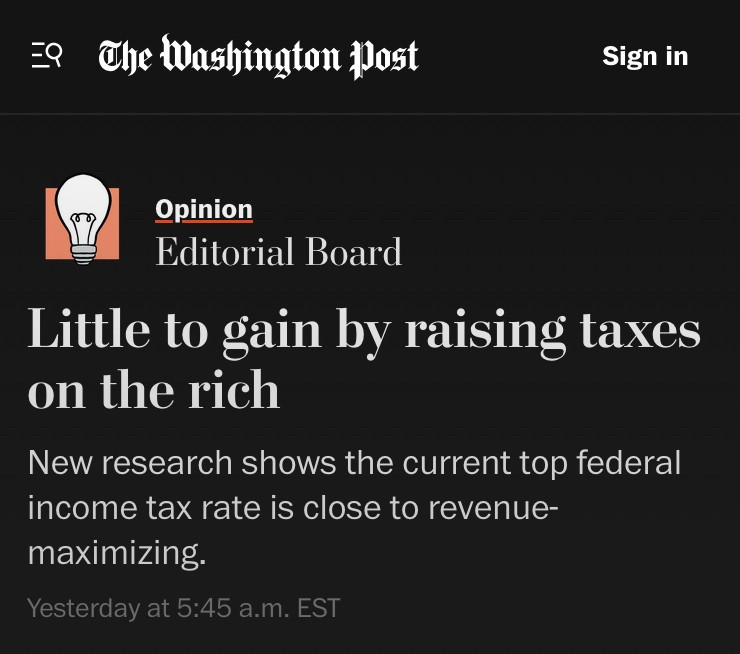Image resolution: width=740 pixels, height=654 pixels.
Task: Select the Editorial Board byline
Action: (x=278, y=251)
